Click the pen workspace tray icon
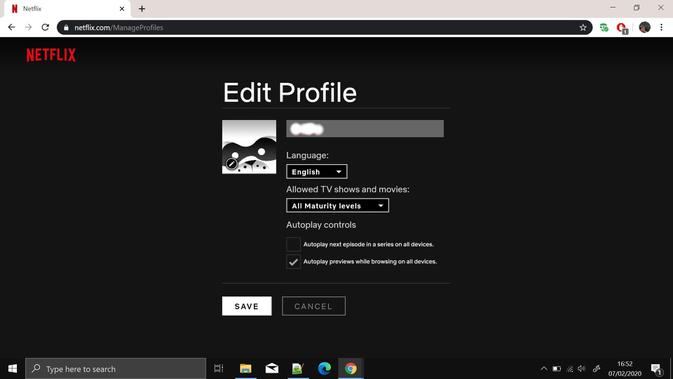673x379 pixels. pos(597,369)
